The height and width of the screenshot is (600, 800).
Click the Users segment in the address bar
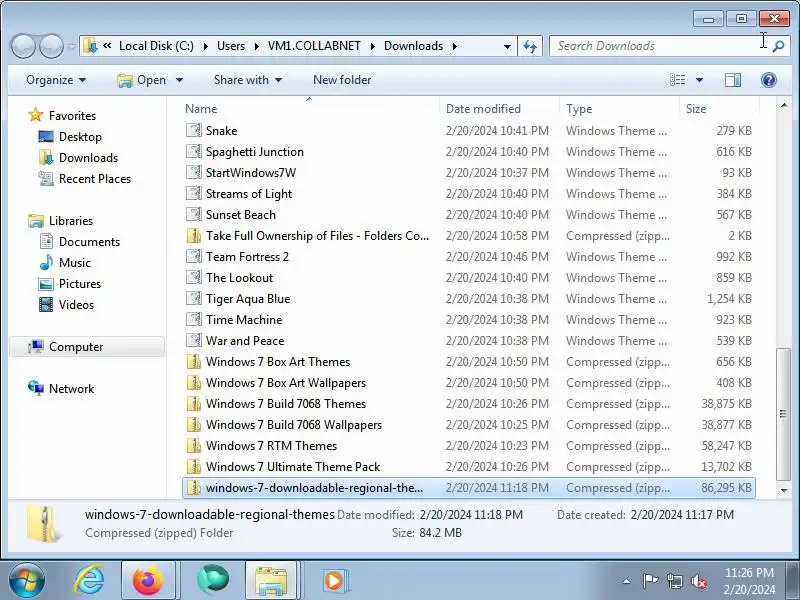point(231,46)
